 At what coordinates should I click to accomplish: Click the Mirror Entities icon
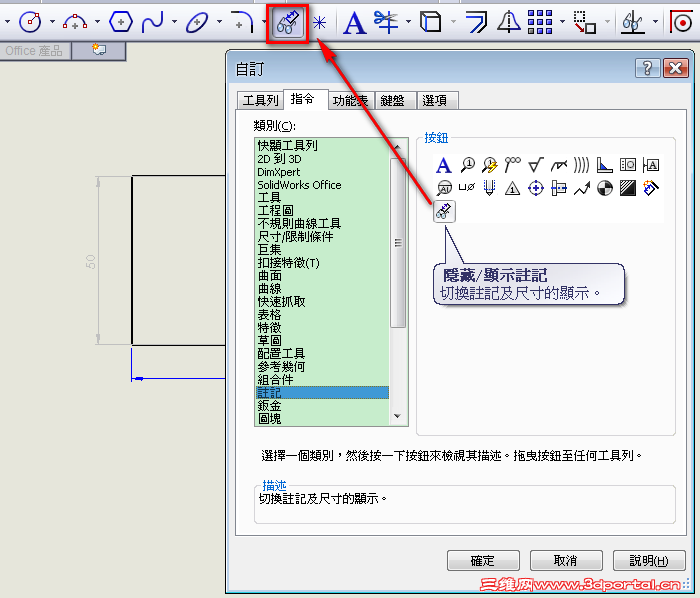[x=508, y=22]
